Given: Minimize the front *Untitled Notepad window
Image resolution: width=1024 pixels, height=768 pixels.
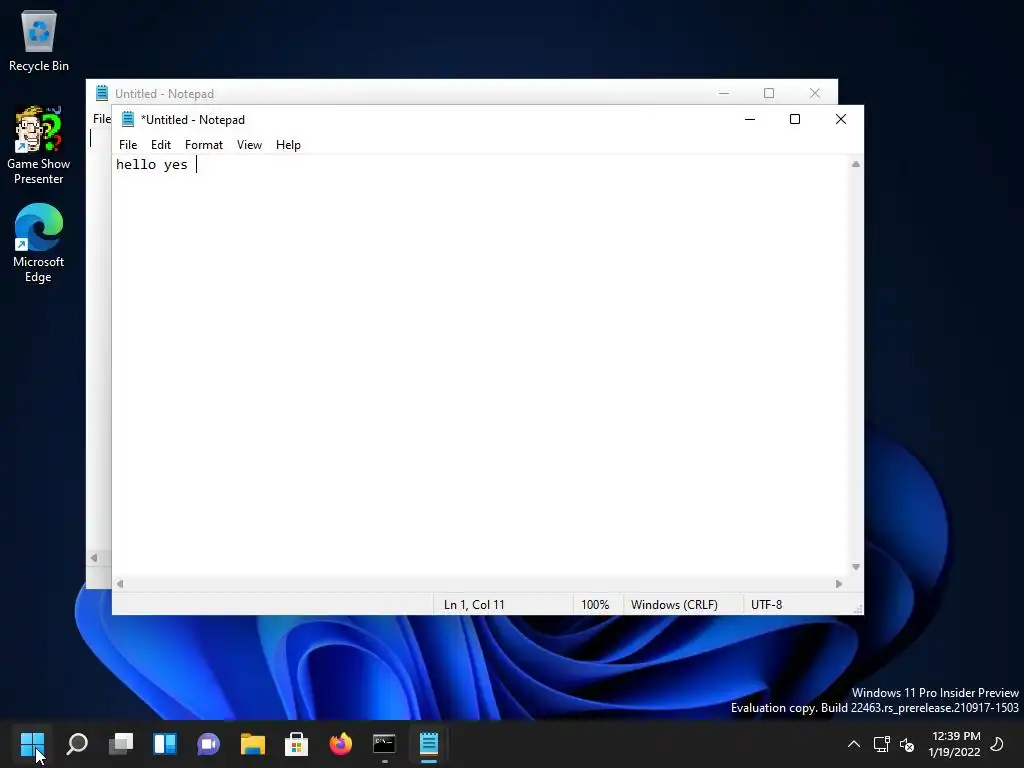Looking at the screenshot, I should coord(750,119).
